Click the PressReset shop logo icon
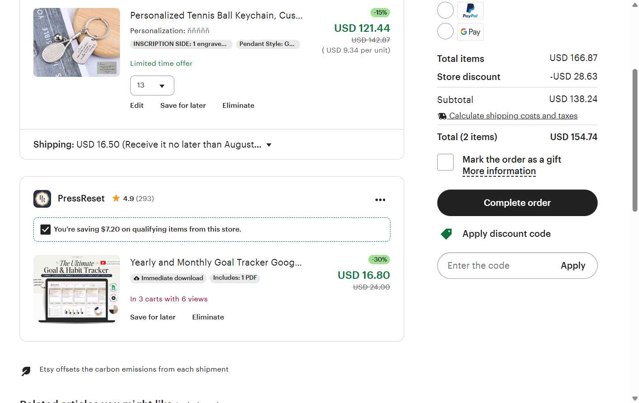The image size is (639, 403). point(42,199)
